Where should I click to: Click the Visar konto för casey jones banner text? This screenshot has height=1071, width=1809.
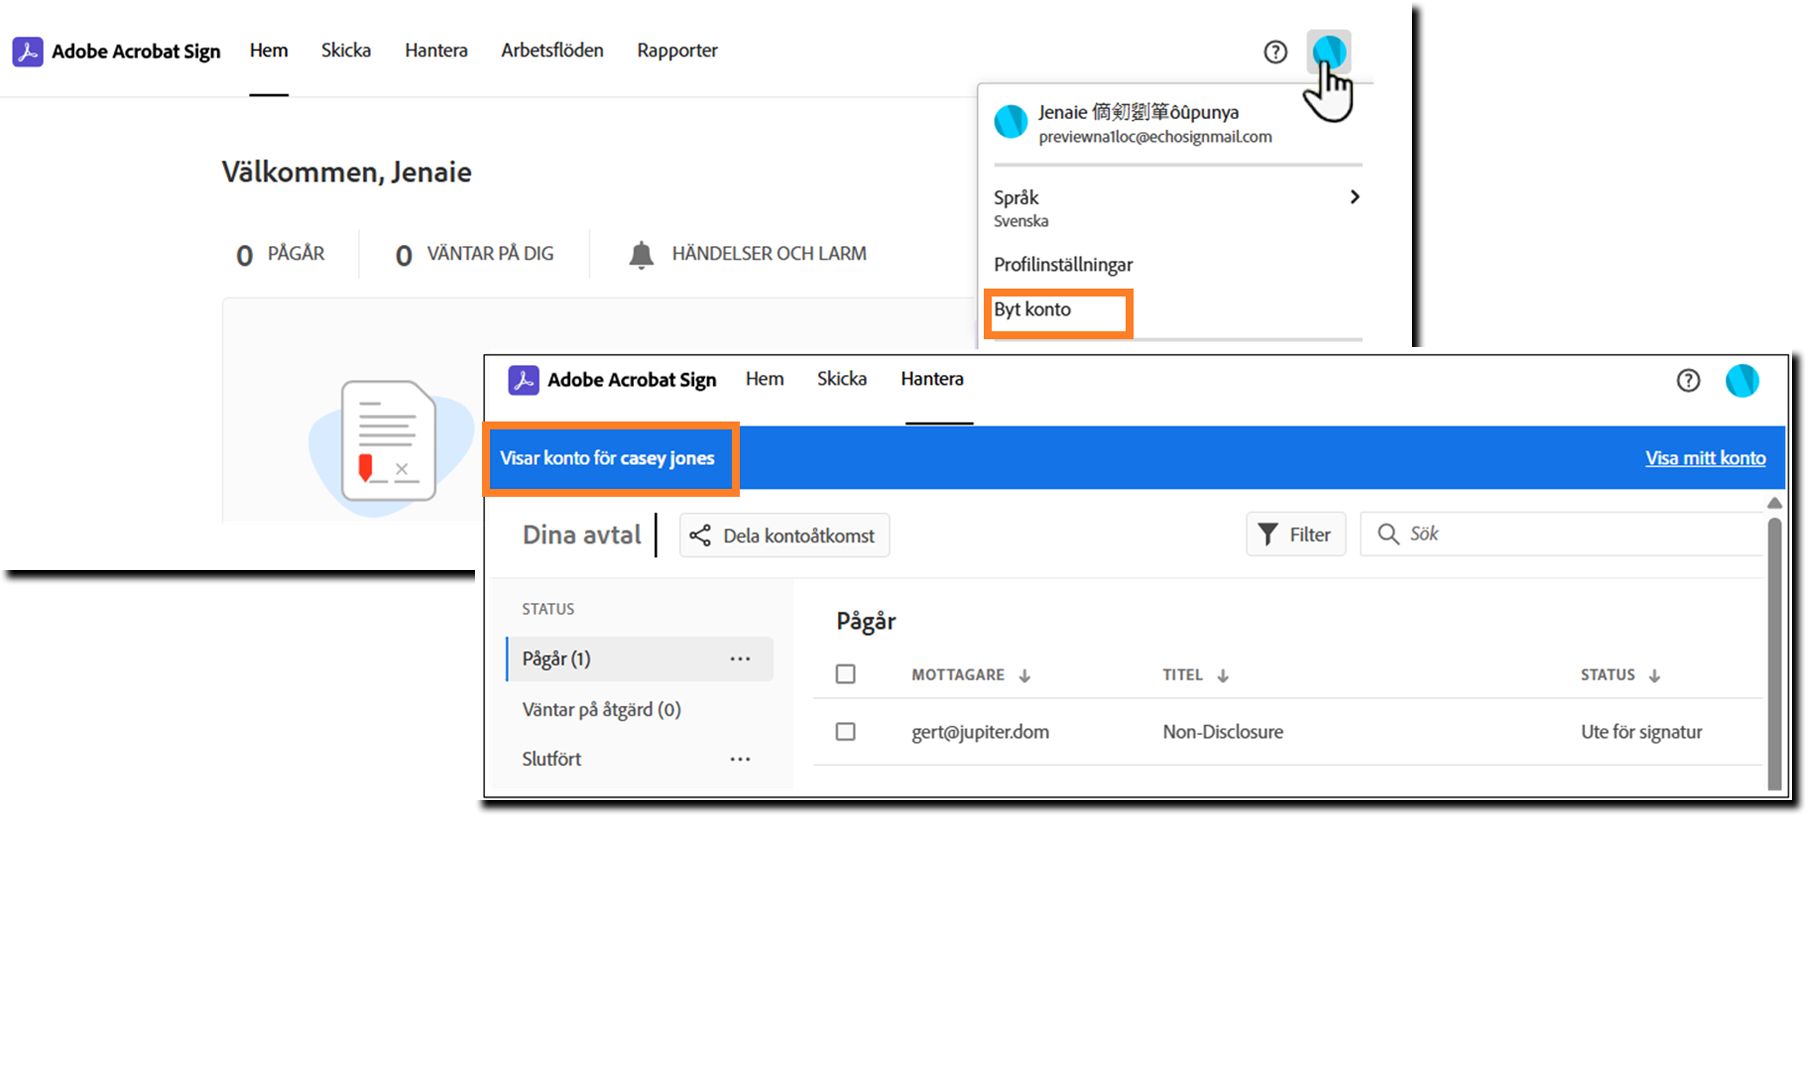coord(607,458)
